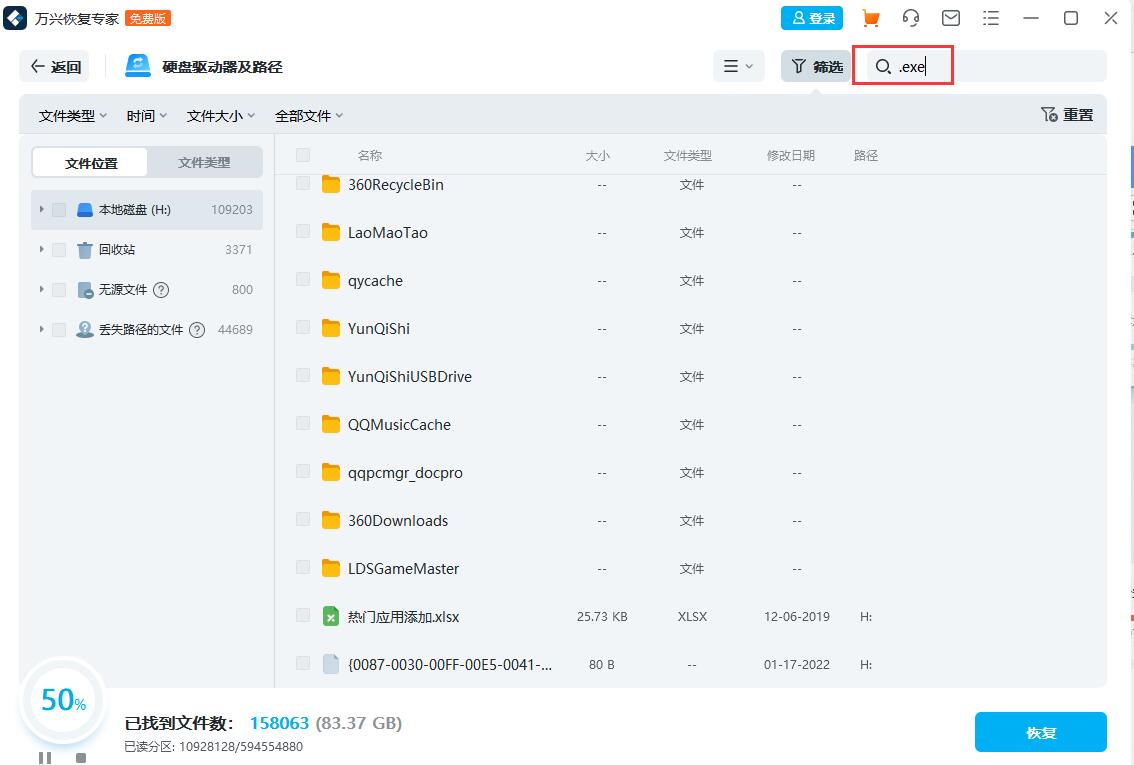Click the 登录 login button
Viewport: 1134px width, 765px height.
point(811,18)
